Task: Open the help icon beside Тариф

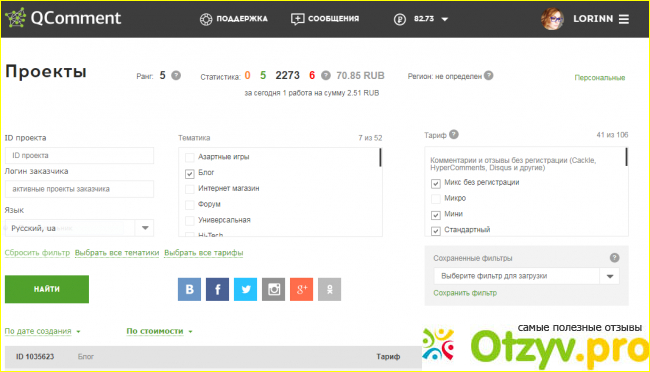Action: click(454, 134)
